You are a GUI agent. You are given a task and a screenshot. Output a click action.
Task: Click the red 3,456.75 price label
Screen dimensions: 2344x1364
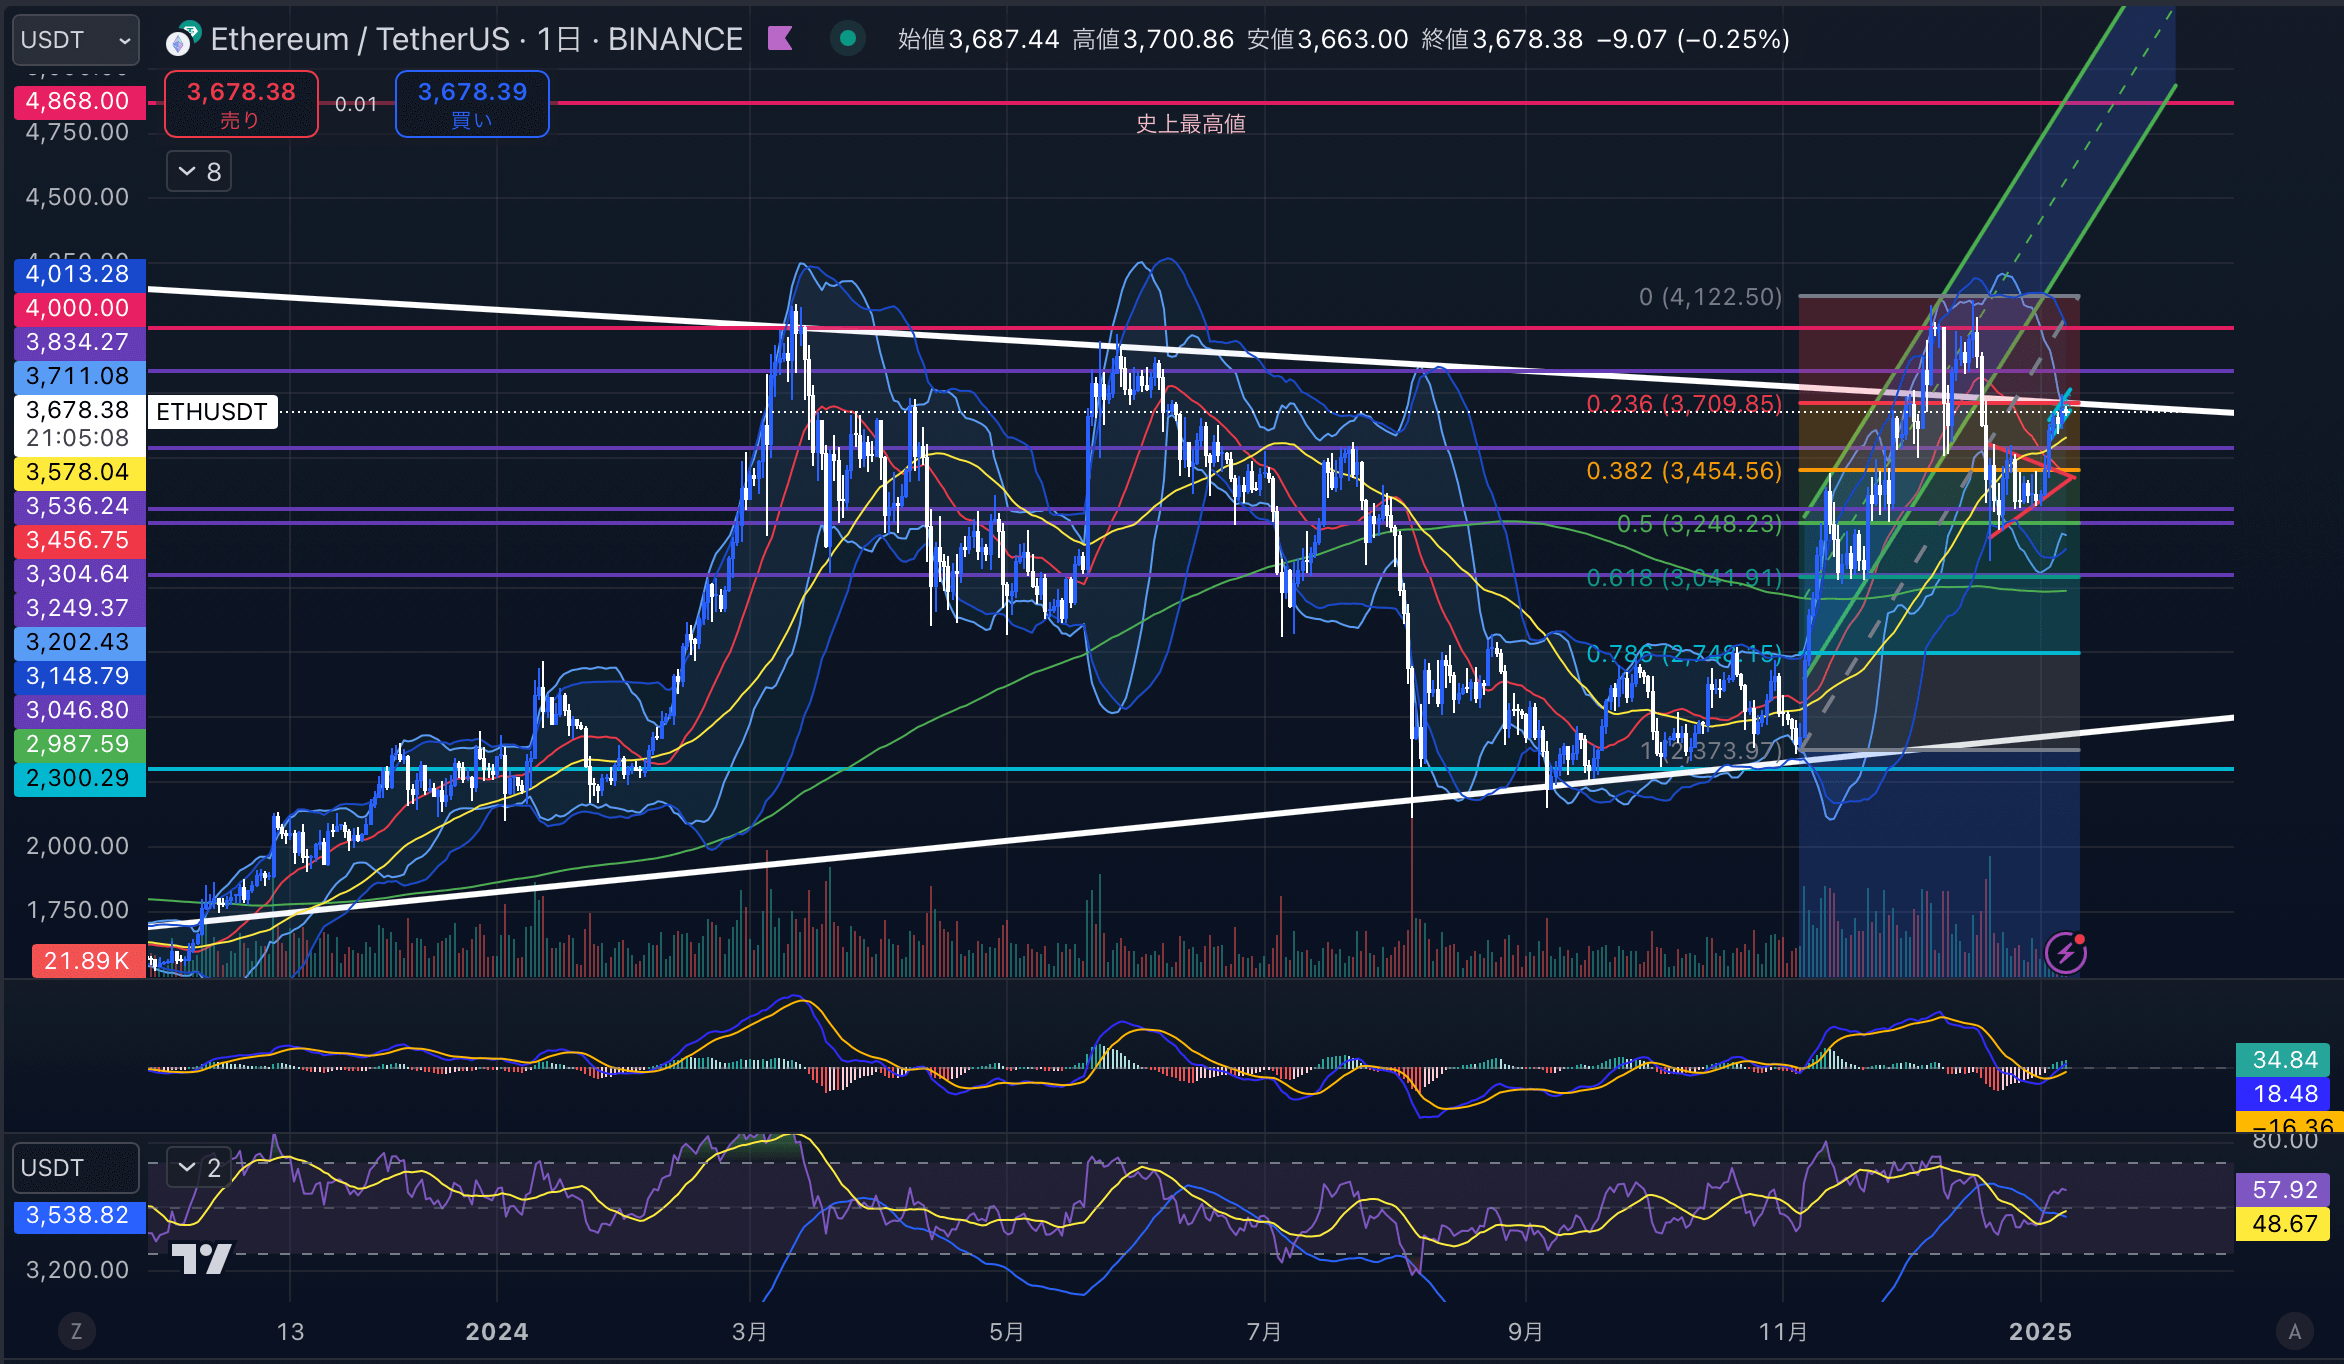(x=78, y=540)
